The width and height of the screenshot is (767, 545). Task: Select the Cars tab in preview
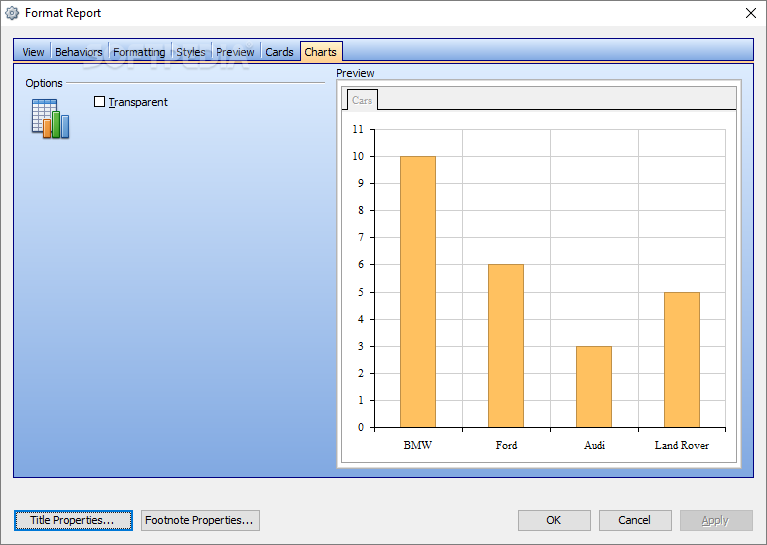pos(362,100)
